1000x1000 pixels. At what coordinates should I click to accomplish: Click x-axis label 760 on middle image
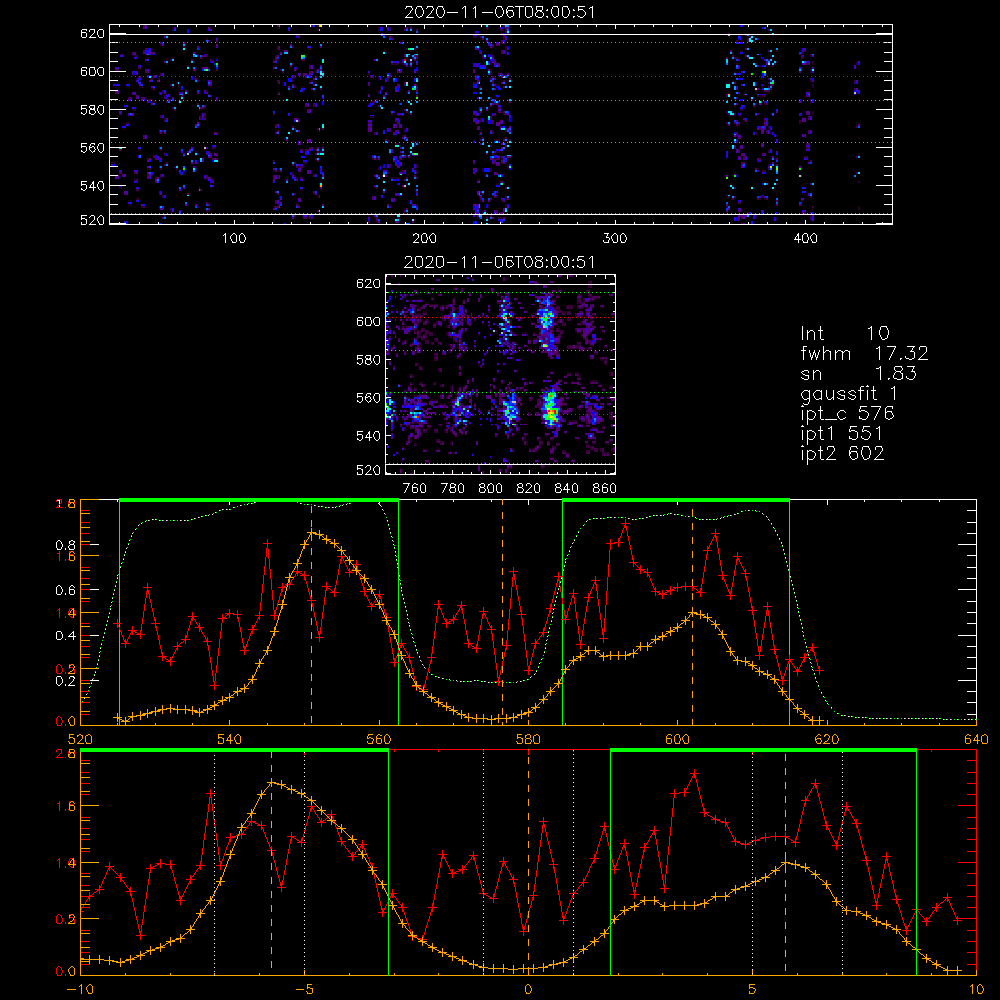pyautogui.click(x=415, y=489)
